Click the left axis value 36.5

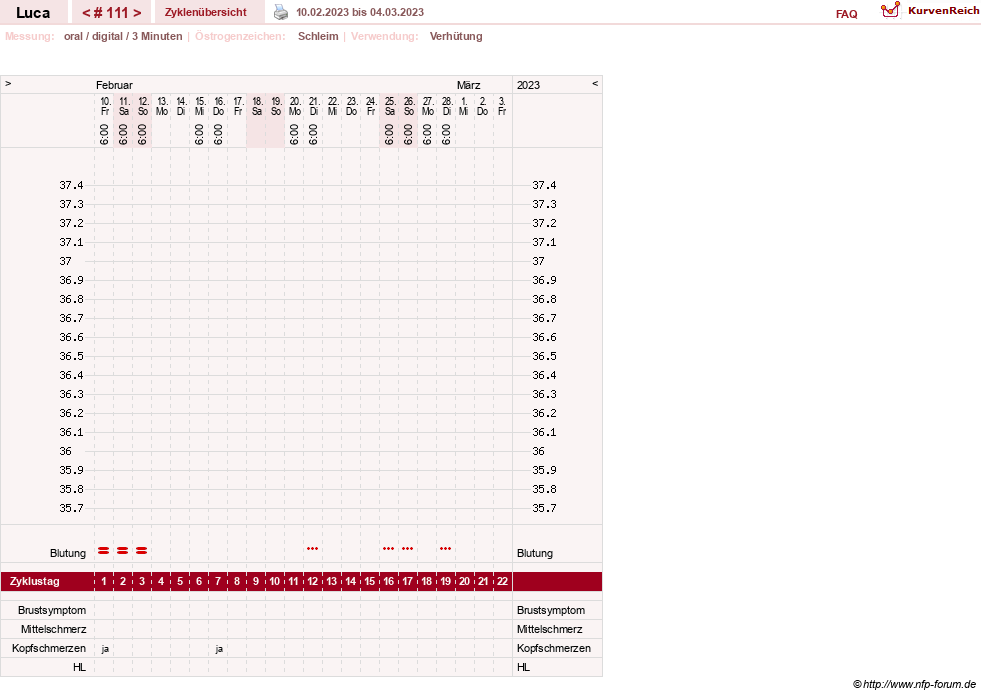(71, 356)
